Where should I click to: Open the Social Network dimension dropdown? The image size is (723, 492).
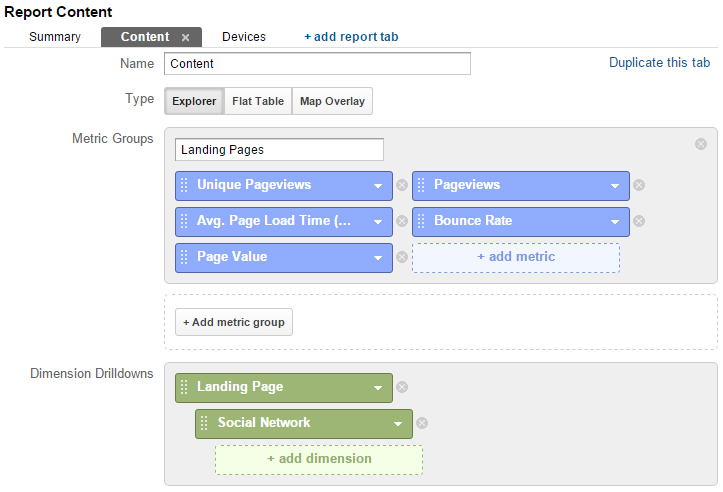pyautogui.click(x=398, y=424)
